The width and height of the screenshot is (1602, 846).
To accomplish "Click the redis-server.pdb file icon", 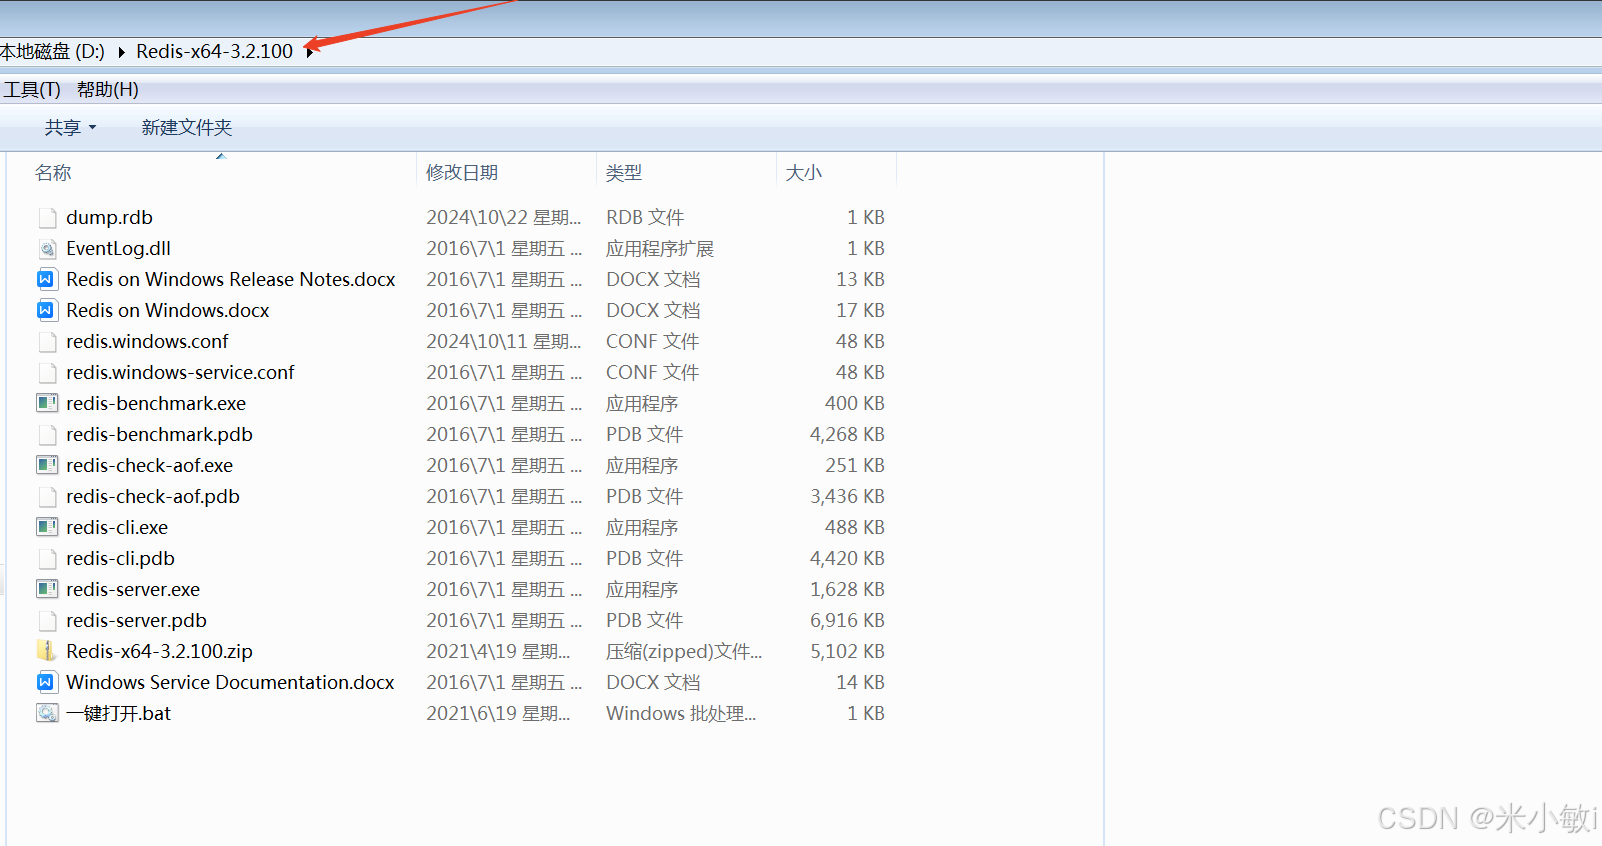I will [x=47, y=621].
